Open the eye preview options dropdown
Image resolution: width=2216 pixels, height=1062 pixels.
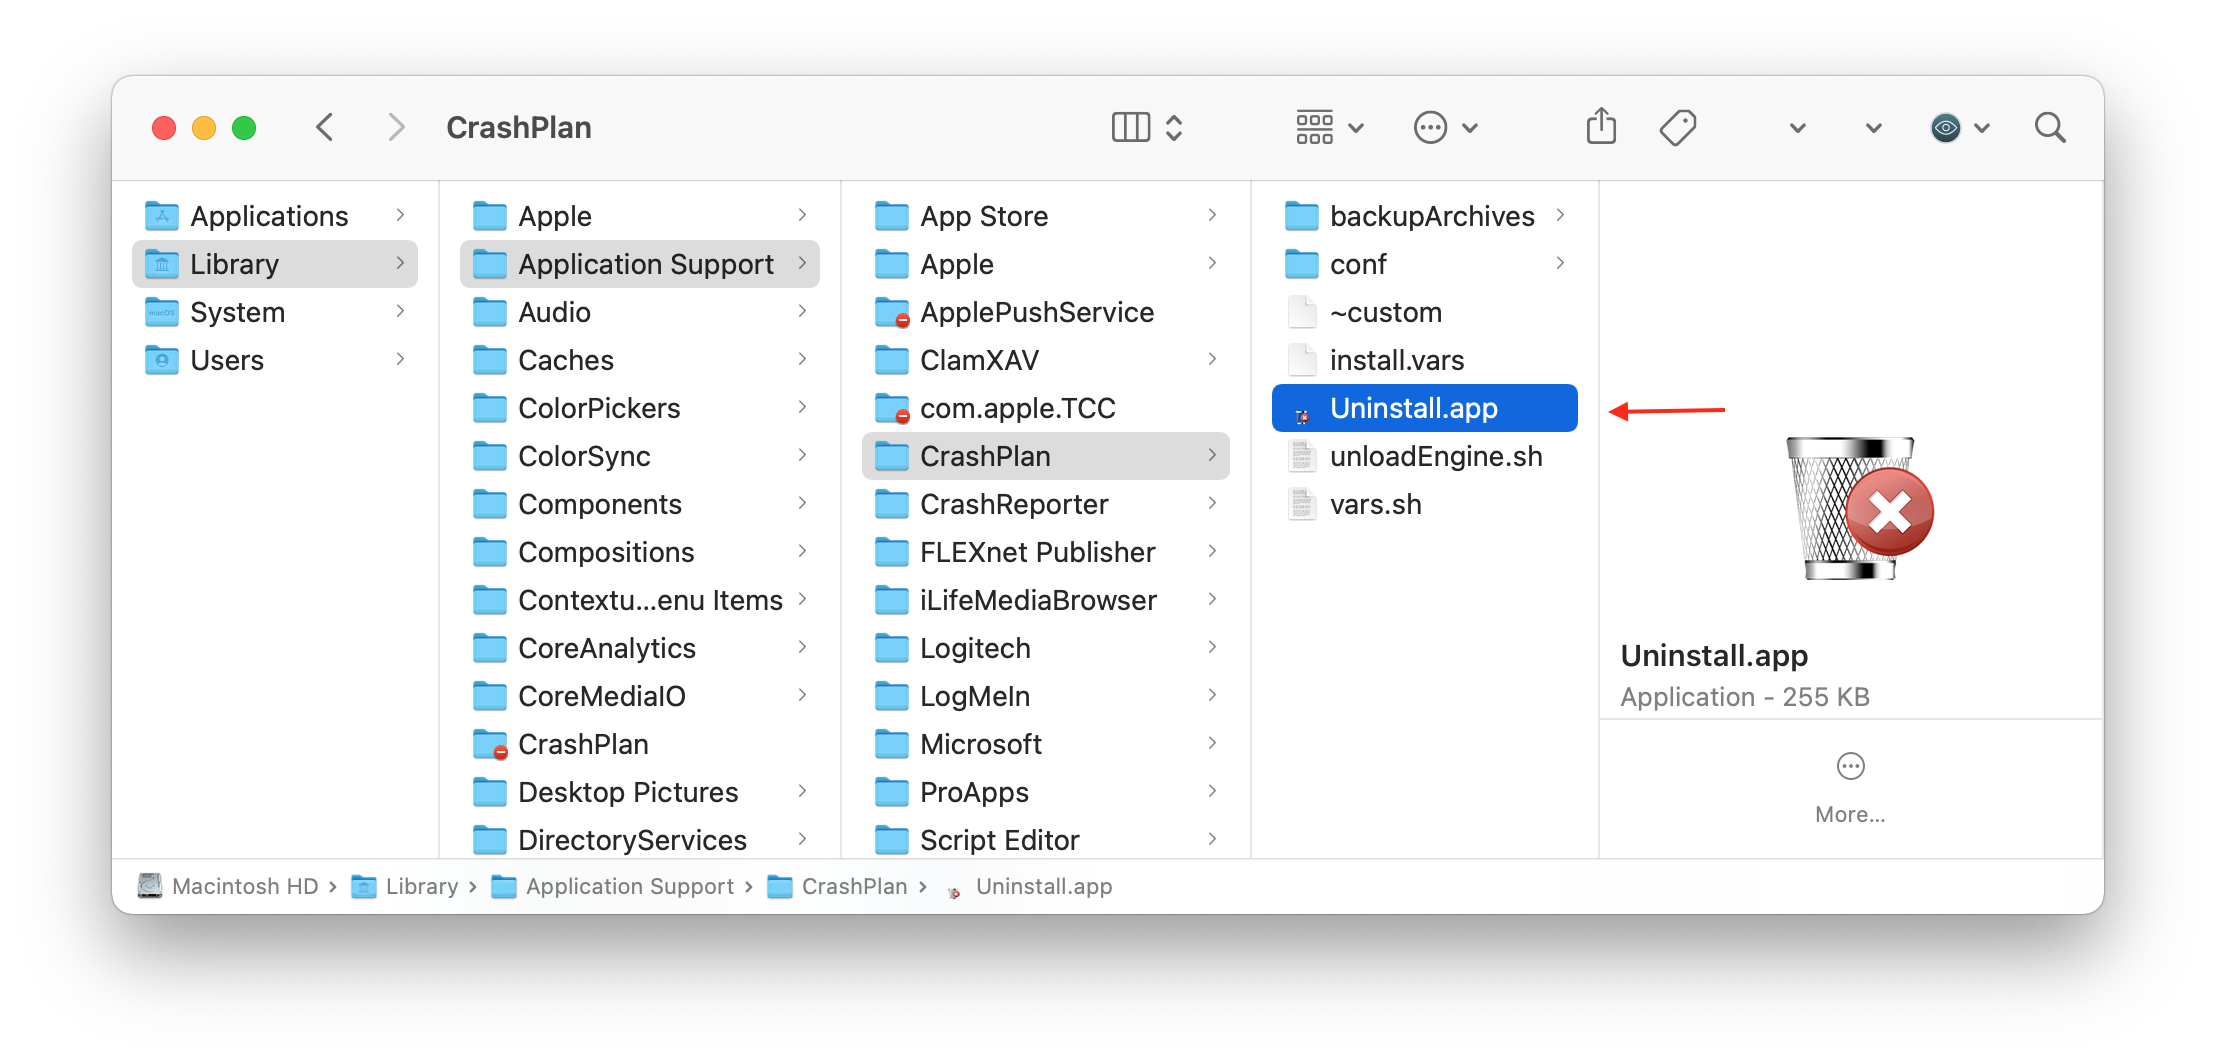coord(1960,127)
